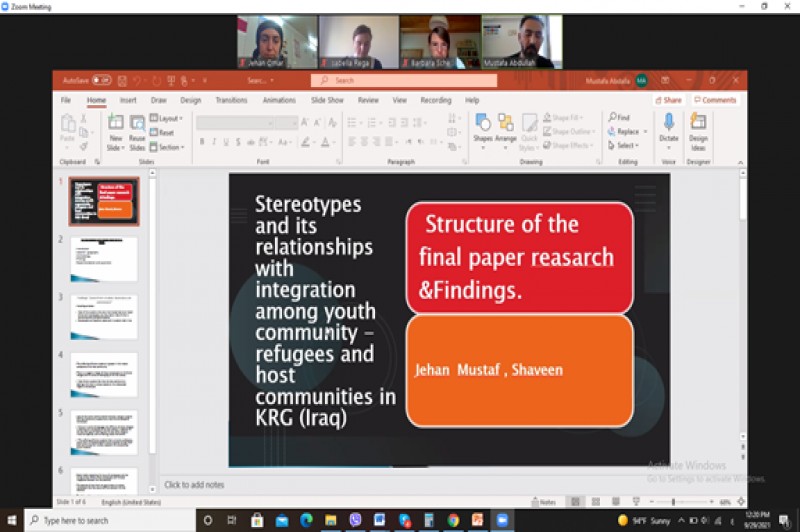
Task: Open the Select dropdown in Editing
Action: [623, 146]
